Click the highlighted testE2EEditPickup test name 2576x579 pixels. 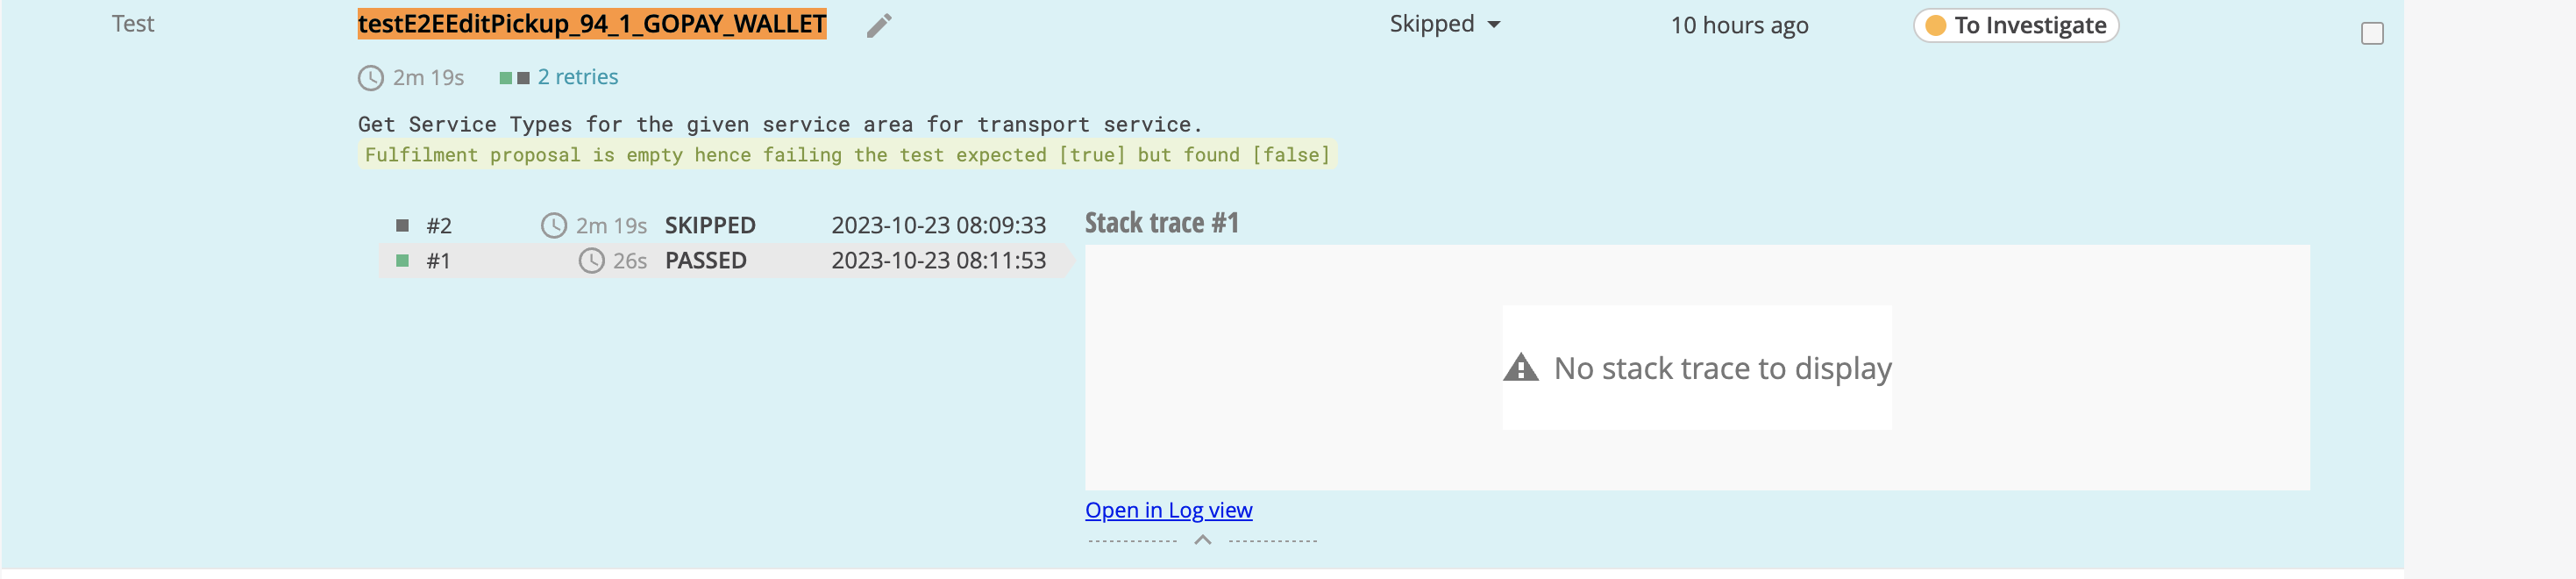click(592, 22)
